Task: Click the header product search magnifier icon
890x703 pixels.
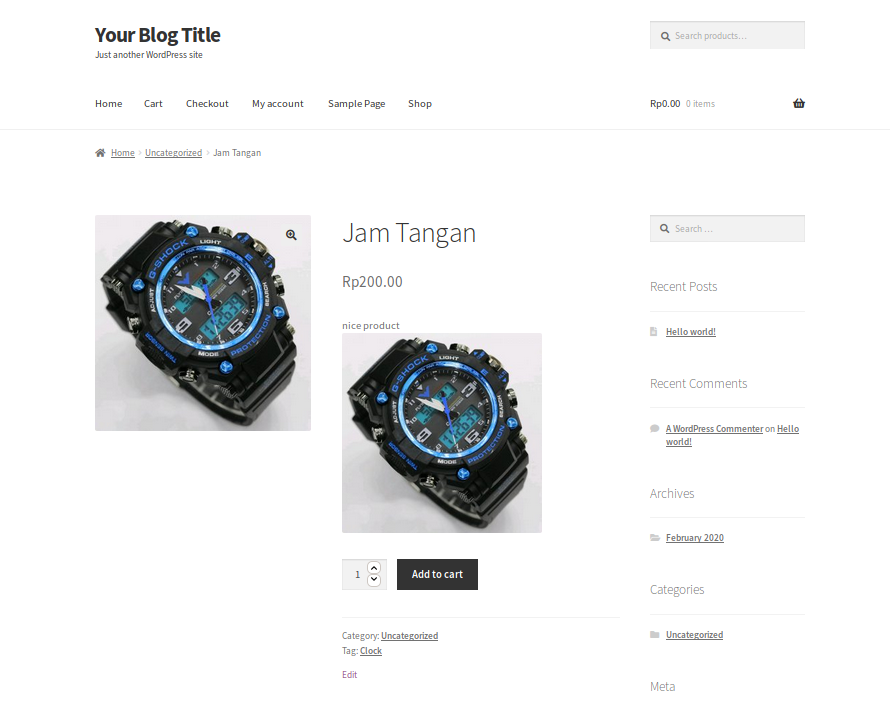Action: 665,36
